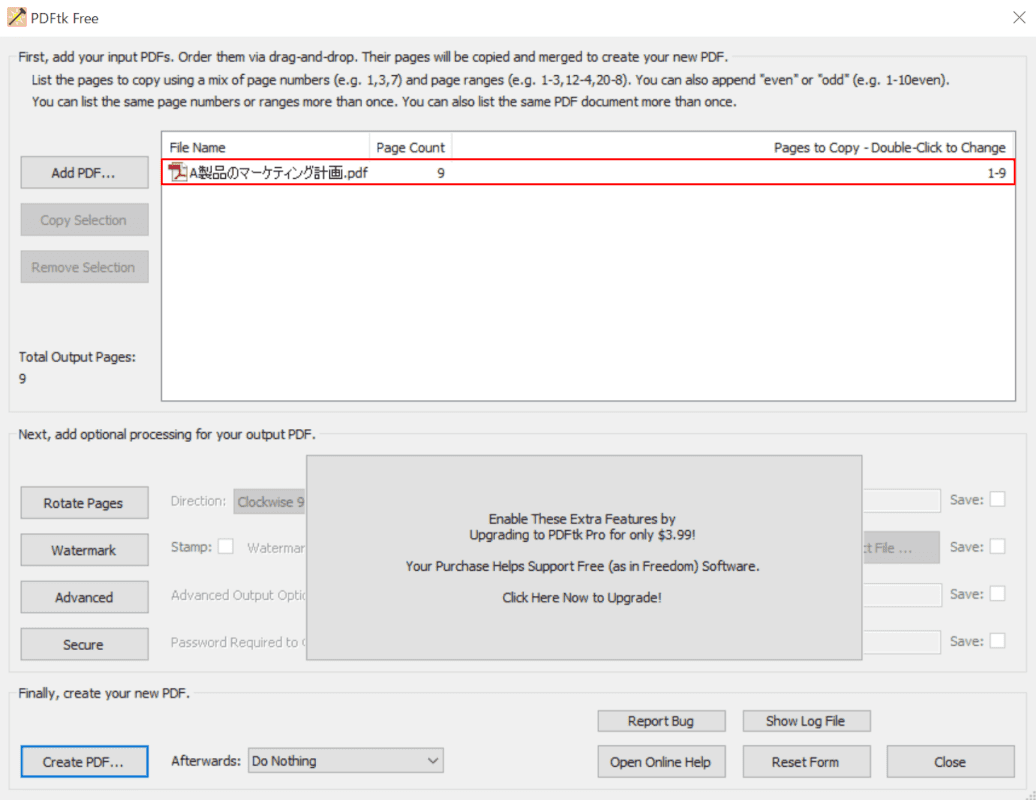Click the page count value 9 in row
1036x800 pixels.
click(x=440, y=173)
